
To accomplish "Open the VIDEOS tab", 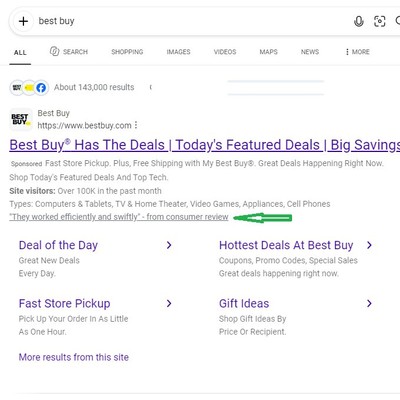I will (x=225, y=52).
